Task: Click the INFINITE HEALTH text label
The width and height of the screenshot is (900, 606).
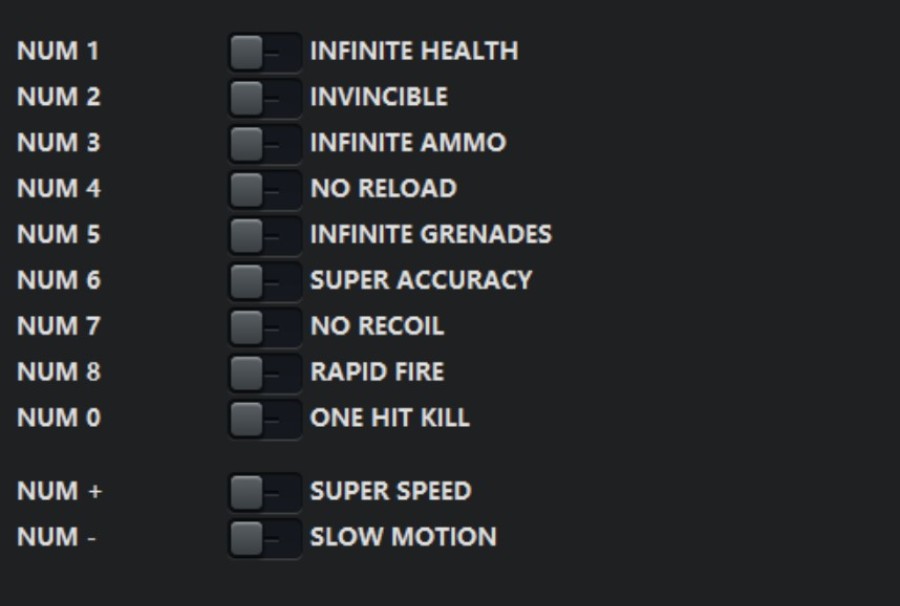Action: click(414, 51)
